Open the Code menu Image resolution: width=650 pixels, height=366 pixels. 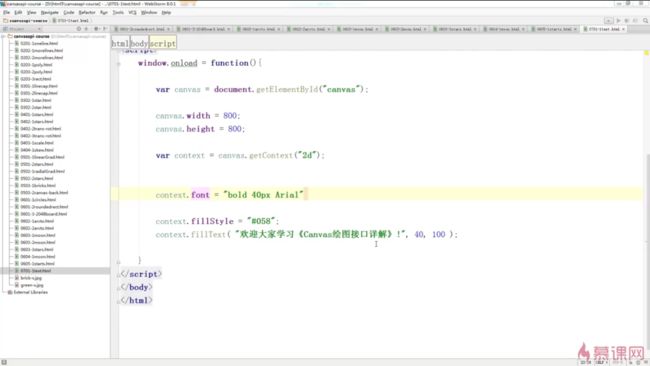pyautogui.click(x=69, y=12)
